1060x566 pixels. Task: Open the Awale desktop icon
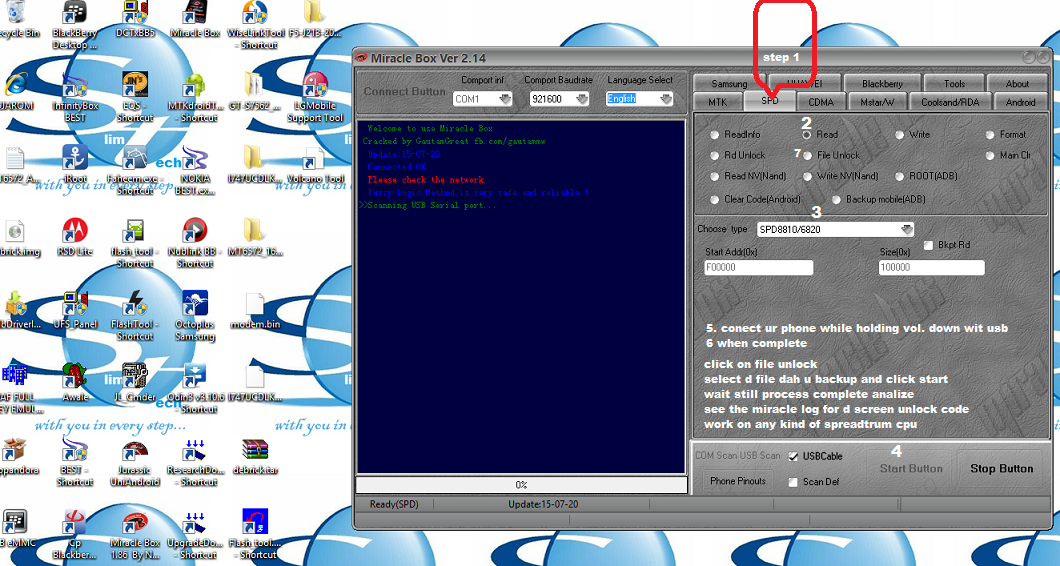pos(75,377)
